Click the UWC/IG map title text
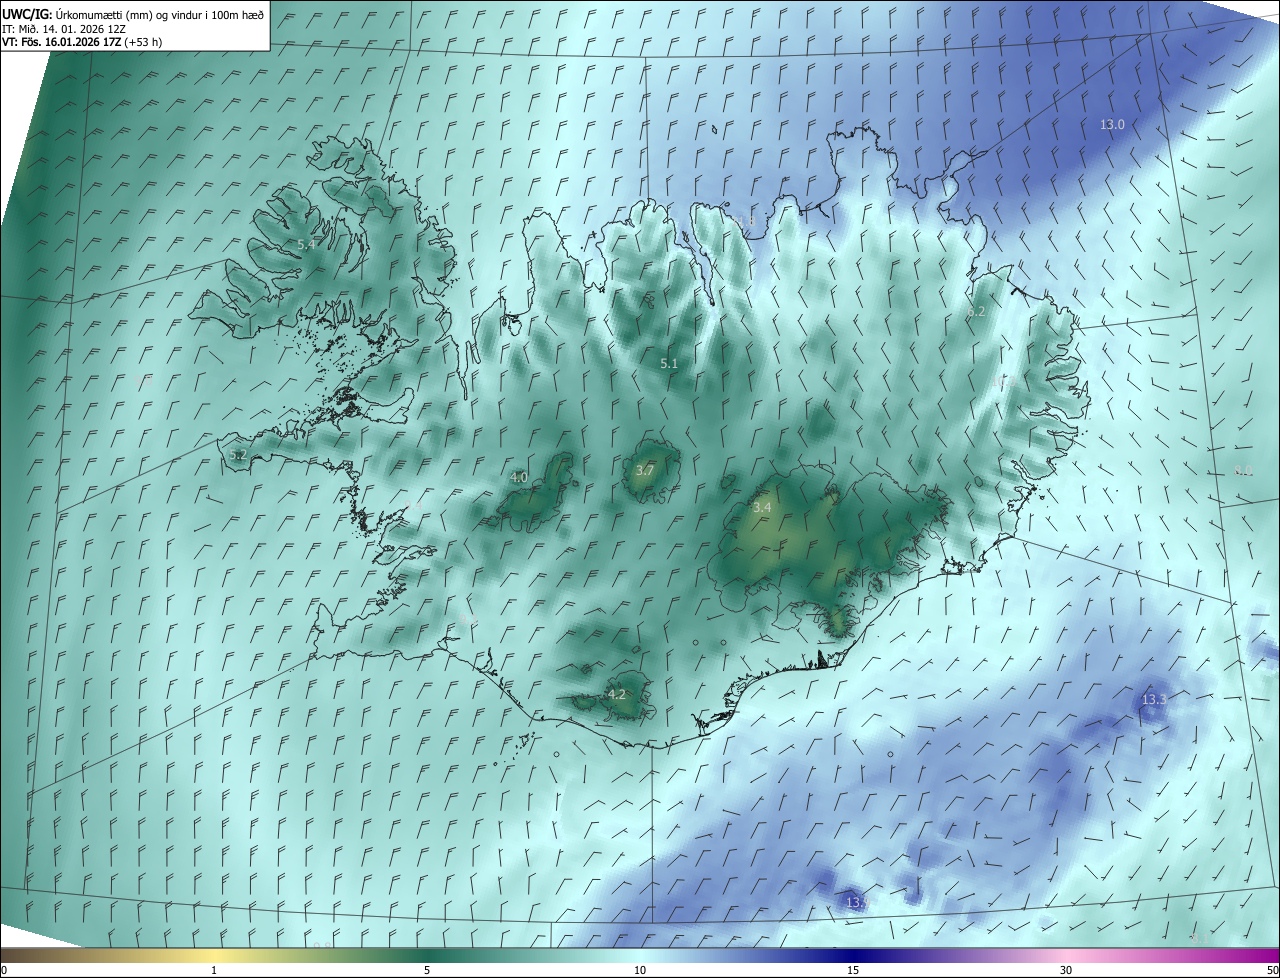 133,14
